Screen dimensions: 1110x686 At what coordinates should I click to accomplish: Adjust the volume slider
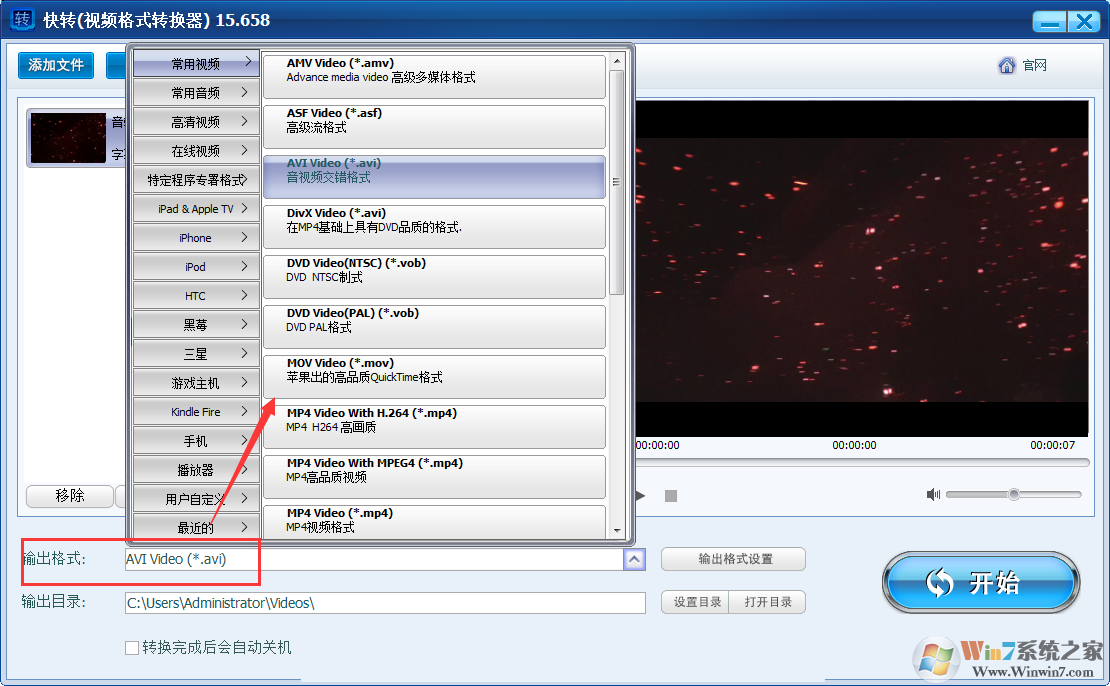pyautogui.click(x=1015, y=493)
